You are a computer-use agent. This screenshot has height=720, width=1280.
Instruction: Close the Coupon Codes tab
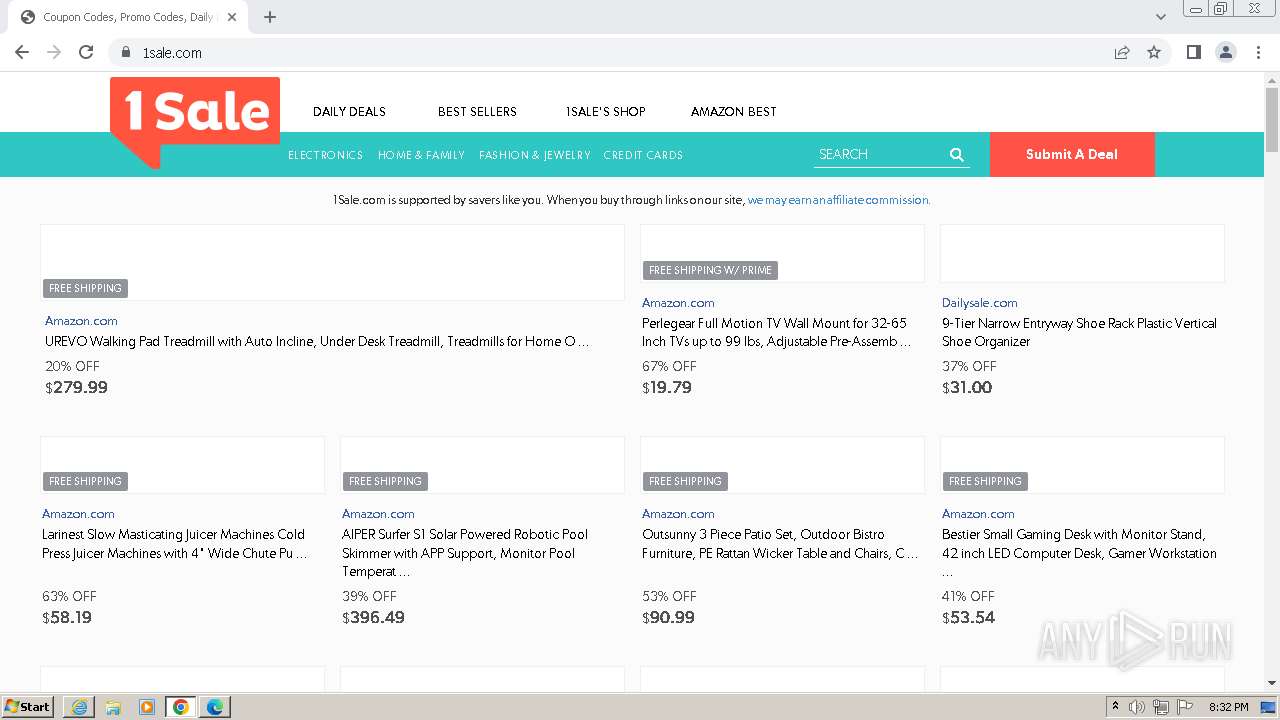[232, 17]
